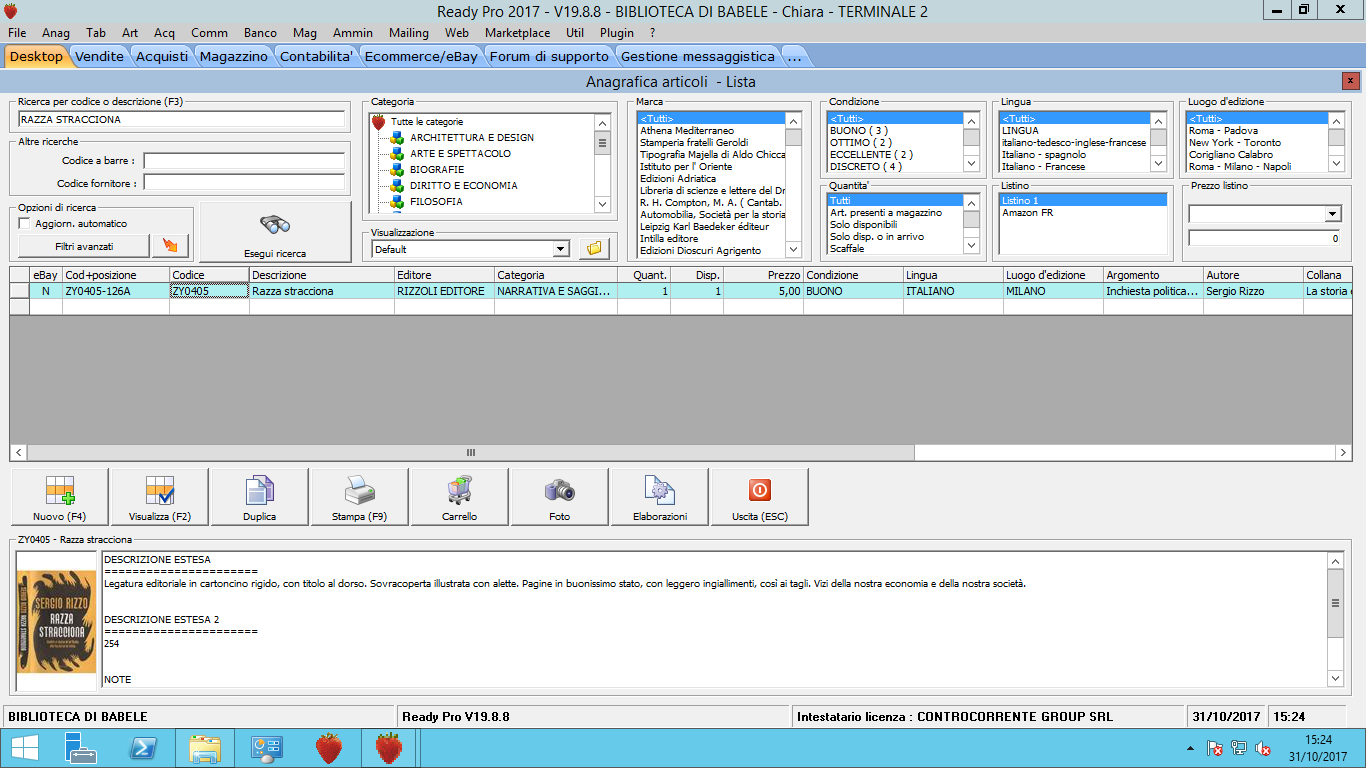Viewport: 1366px width, 768px height.
Task: Click the Editore column header
Action: tap(444, 275)
